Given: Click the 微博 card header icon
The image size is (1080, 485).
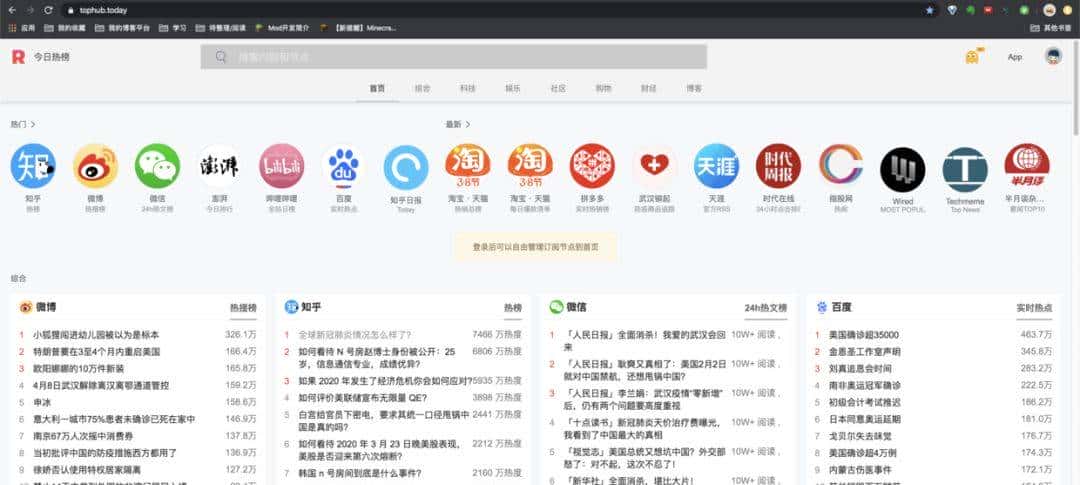Looking at the screenshot, I should pyautogui.click(x=26, y=307).
